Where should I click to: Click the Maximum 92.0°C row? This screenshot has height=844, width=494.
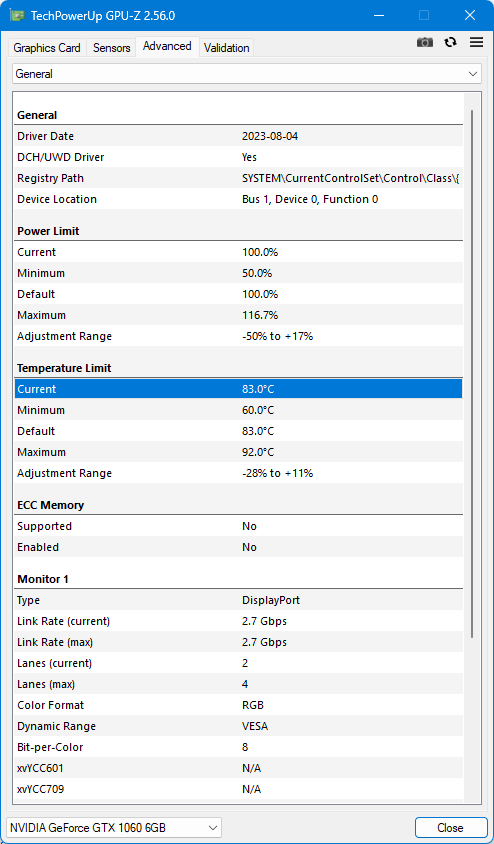pyautogui.click(x=238, y=452)
